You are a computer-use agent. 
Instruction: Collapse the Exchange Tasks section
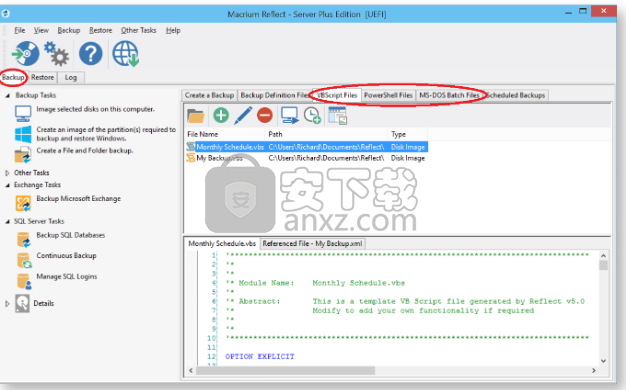(8, 185)
